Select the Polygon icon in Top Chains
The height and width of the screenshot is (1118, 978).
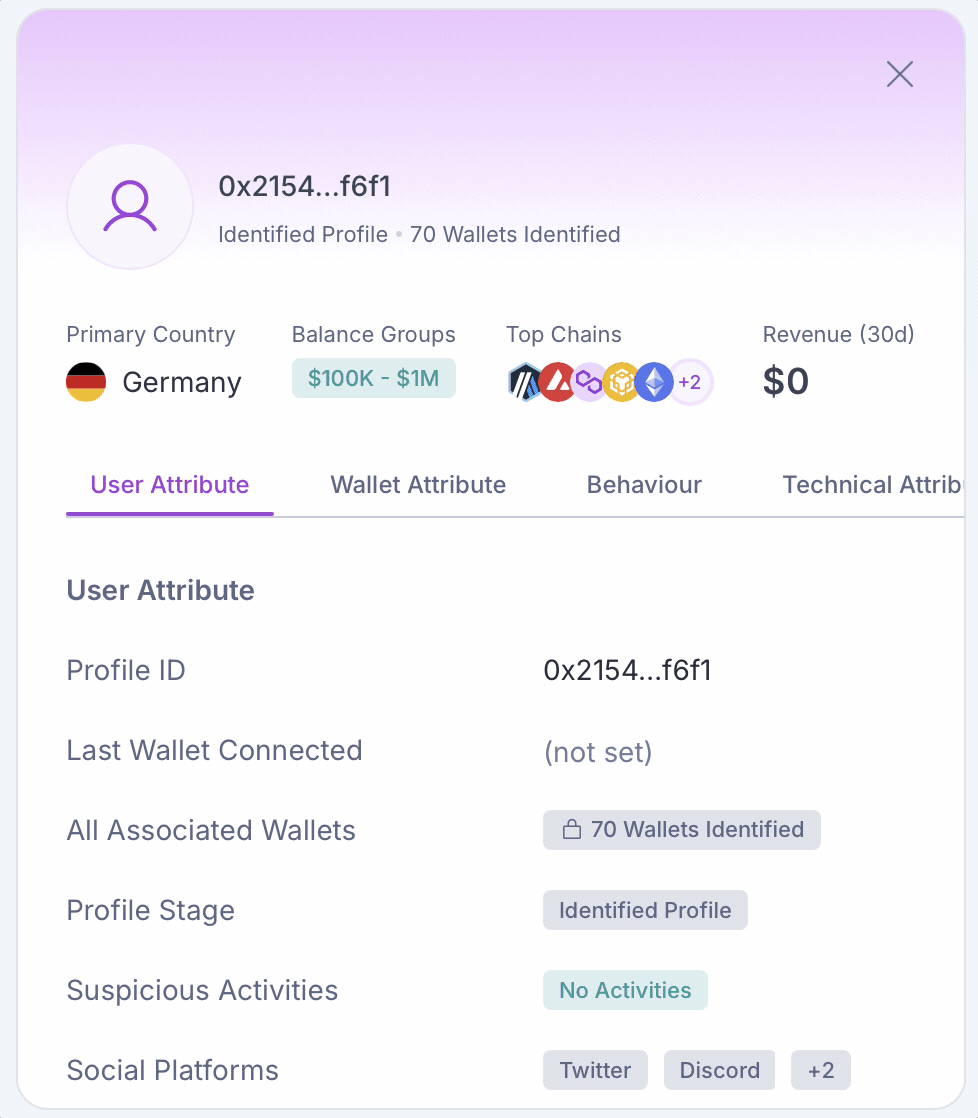pos(588,381)
